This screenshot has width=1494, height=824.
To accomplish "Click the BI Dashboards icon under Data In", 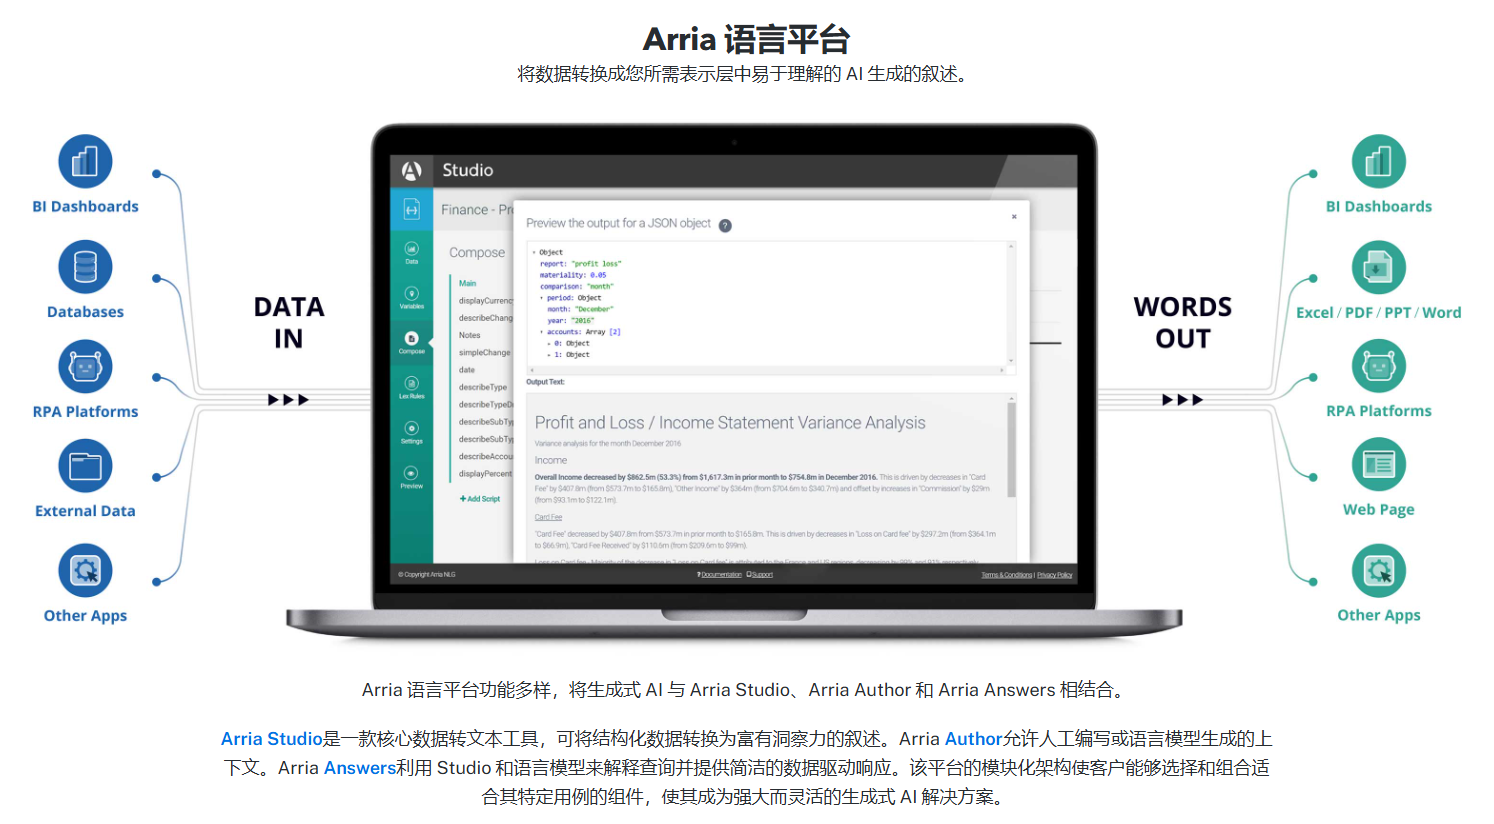I will pos(85,161).
